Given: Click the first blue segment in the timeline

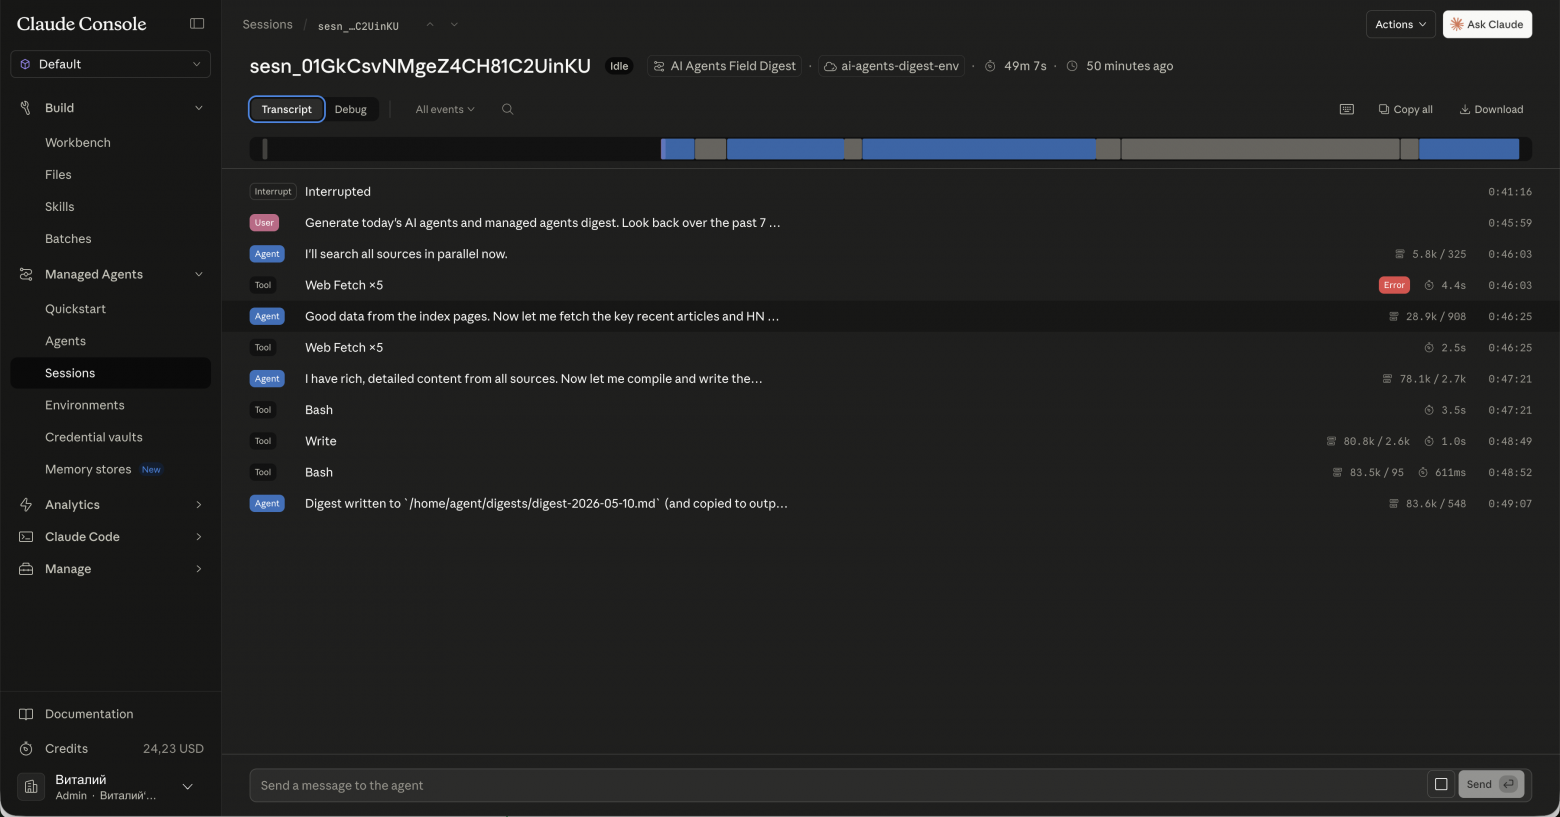Looking at the screenshot, I should point(678,149).
